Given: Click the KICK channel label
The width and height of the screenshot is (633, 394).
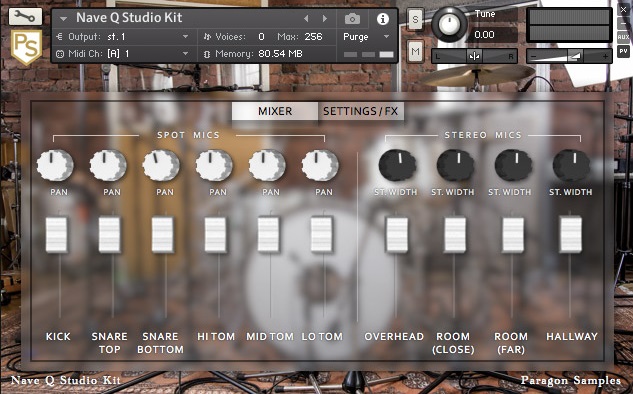Looking at the screenshot, I should point(58,336).
